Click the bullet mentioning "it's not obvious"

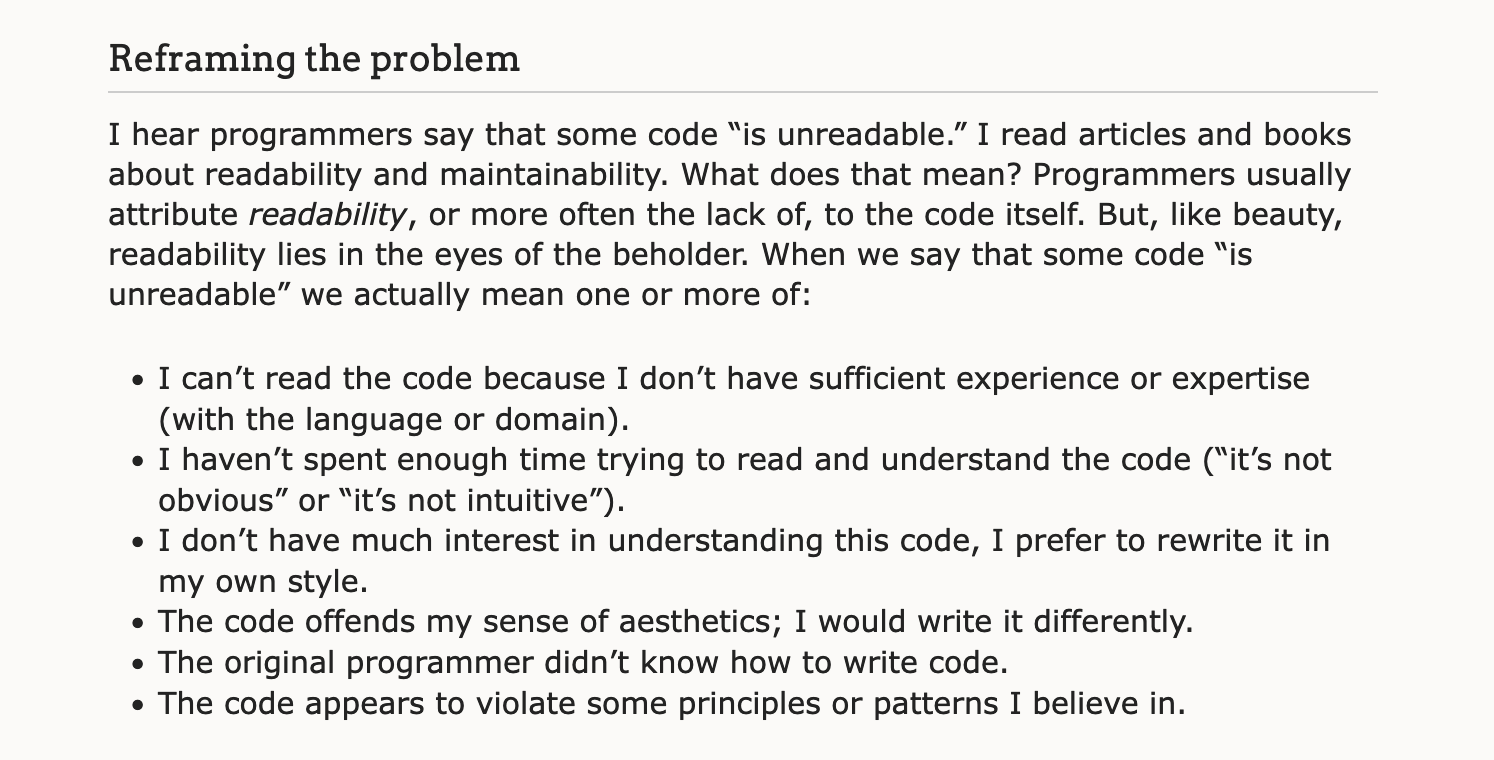point(745,479)
